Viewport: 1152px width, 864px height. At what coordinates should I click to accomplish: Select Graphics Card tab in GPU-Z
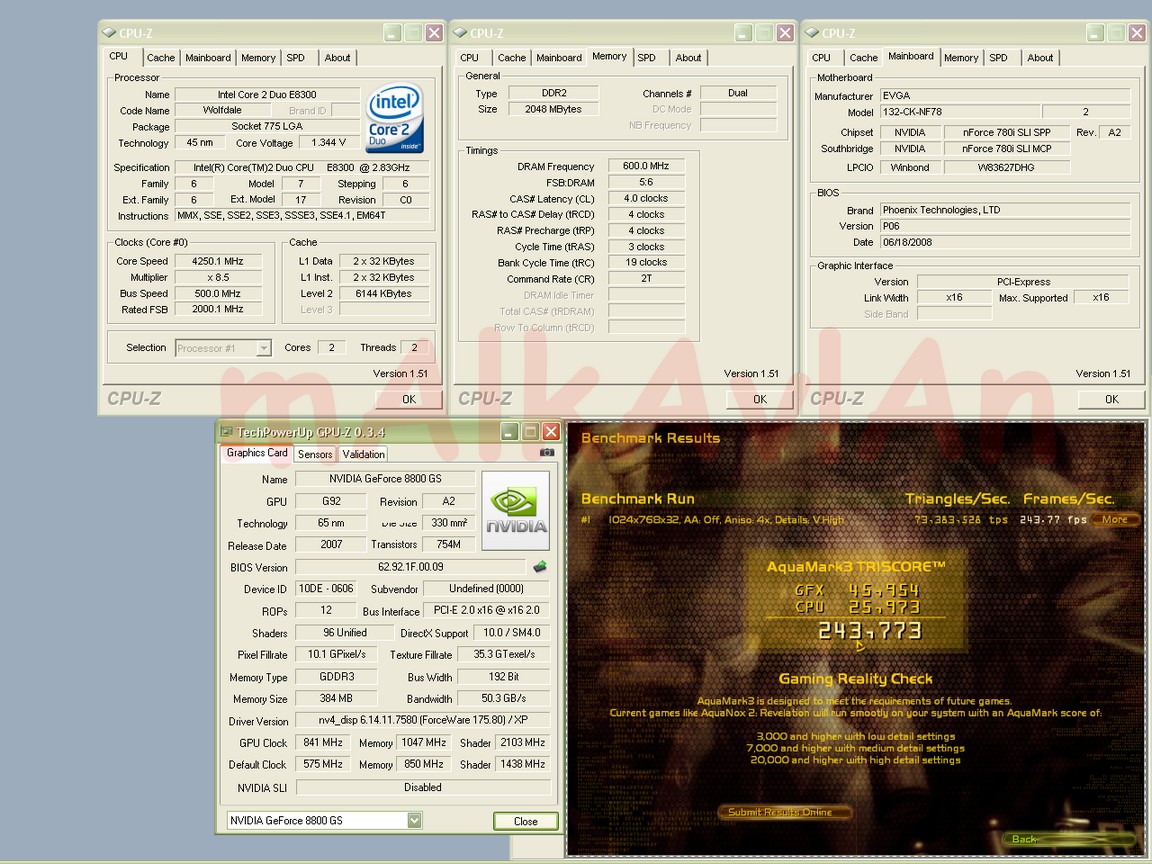[256, 453]
